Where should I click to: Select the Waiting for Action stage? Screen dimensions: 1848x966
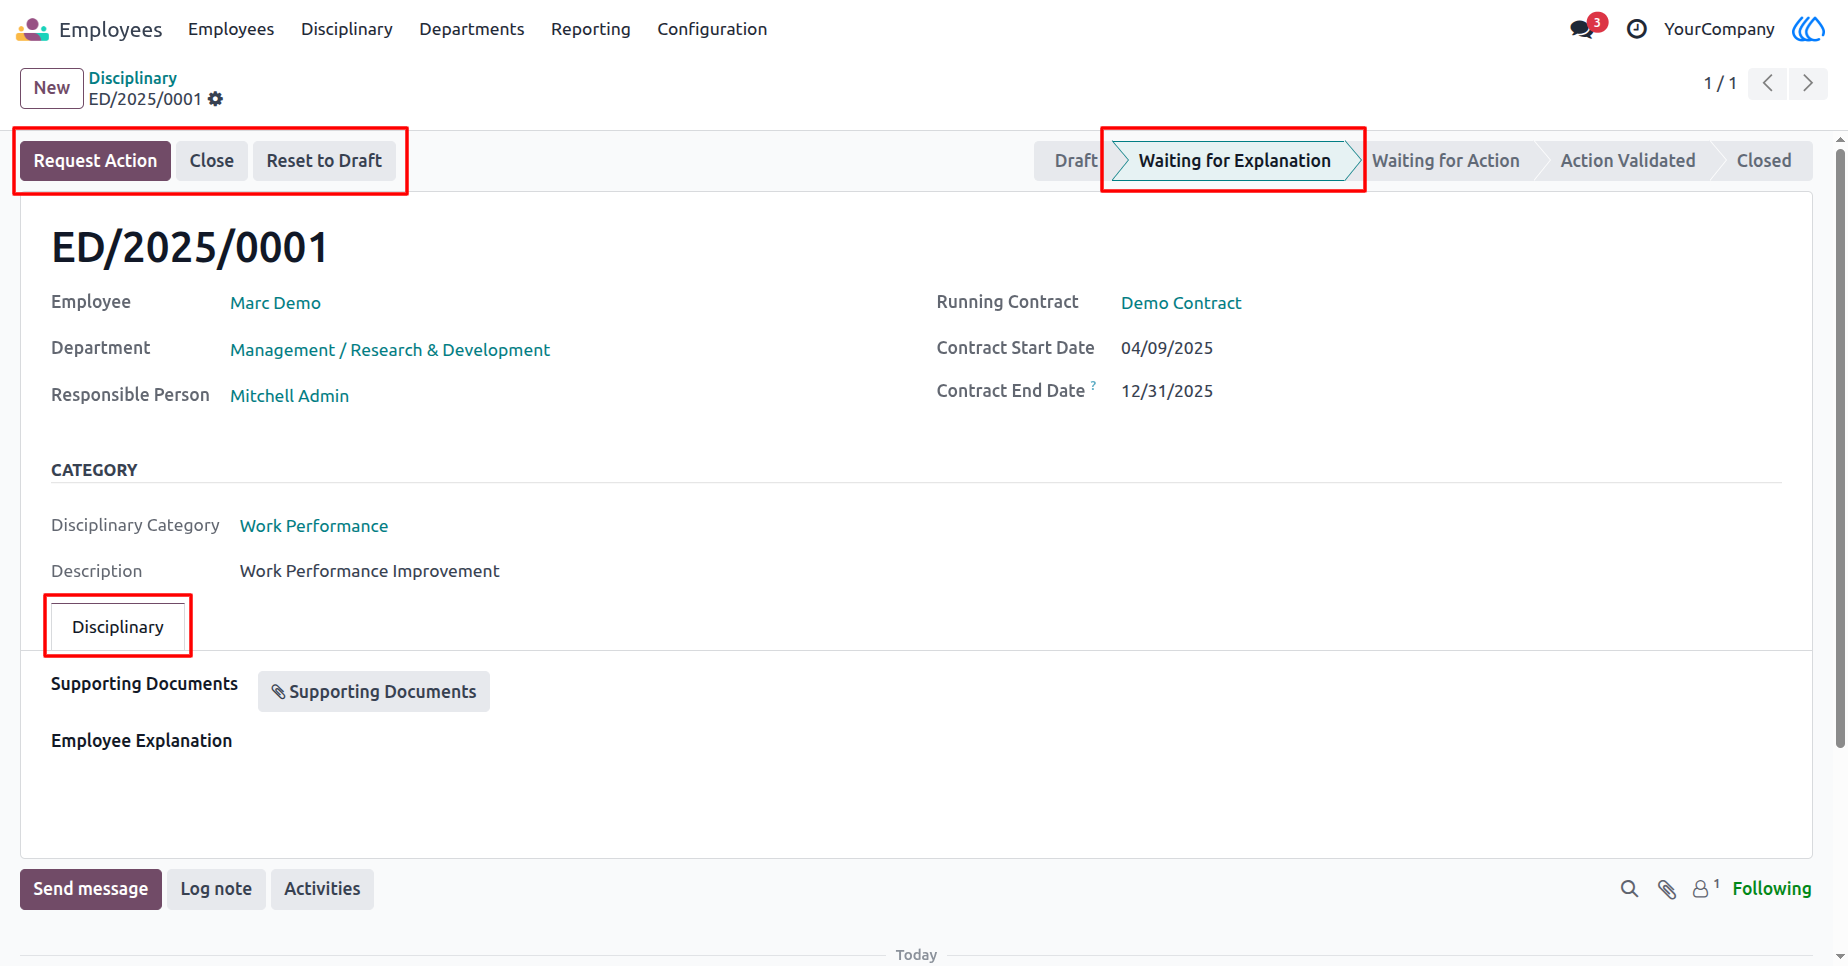pyautogui.click(x=1446, y=161)
